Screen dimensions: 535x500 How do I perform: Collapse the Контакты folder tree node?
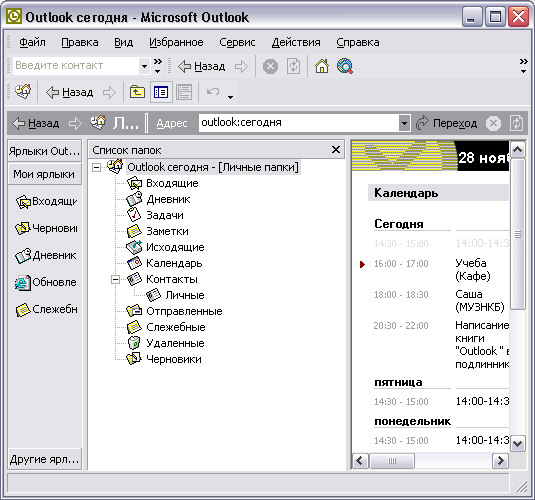(x=116, y=280)
